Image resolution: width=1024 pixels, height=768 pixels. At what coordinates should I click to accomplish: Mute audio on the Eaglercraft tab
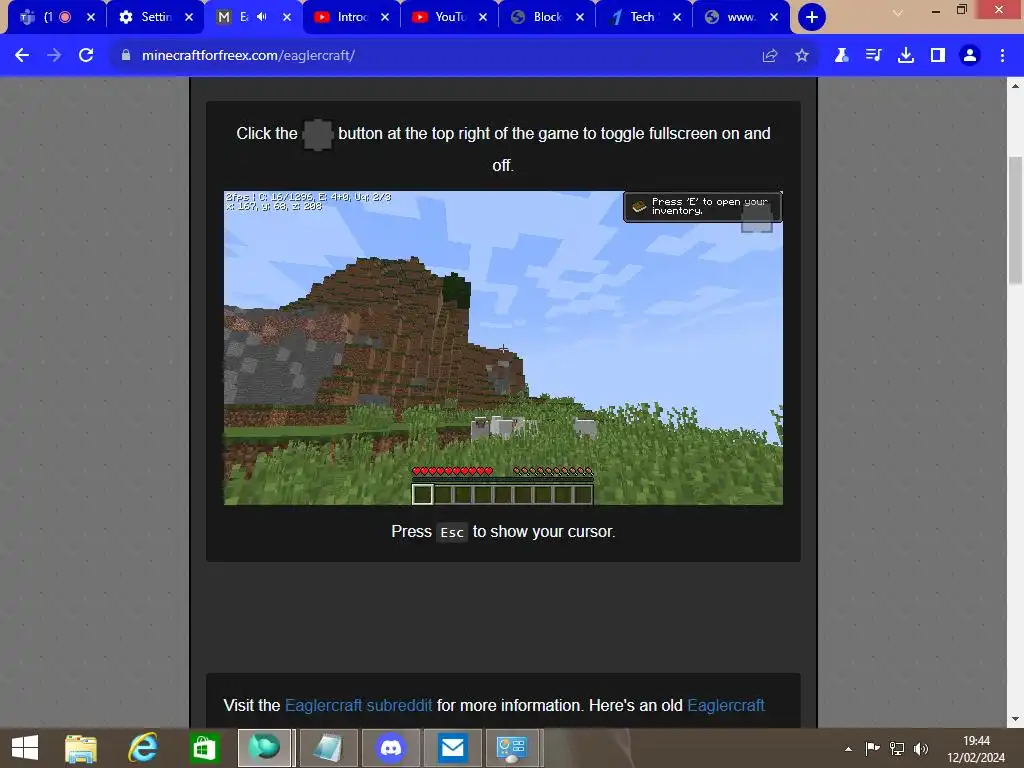[x=262, y=17]
